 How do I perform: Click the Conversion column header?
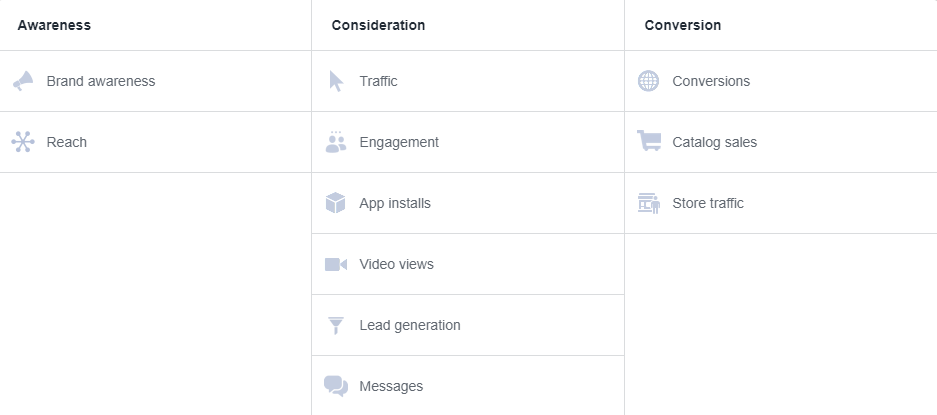[682, 25]
